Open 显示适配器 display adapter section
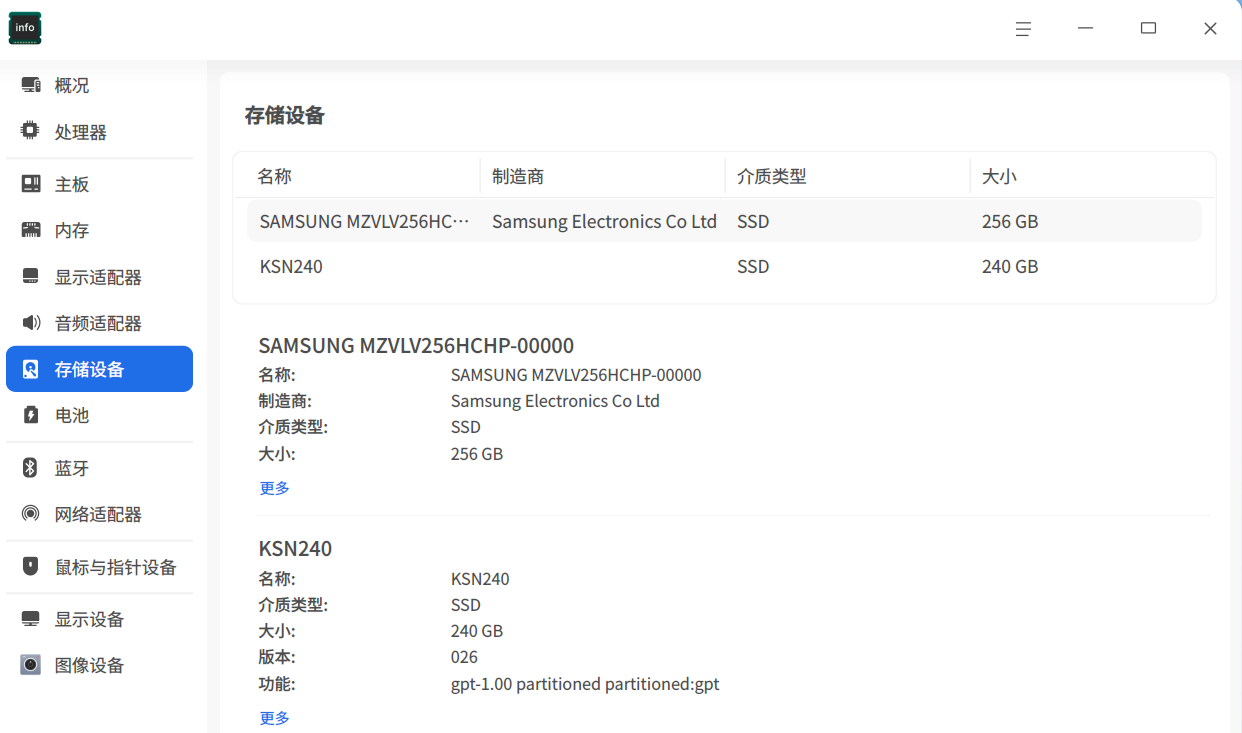 [99, 277]
